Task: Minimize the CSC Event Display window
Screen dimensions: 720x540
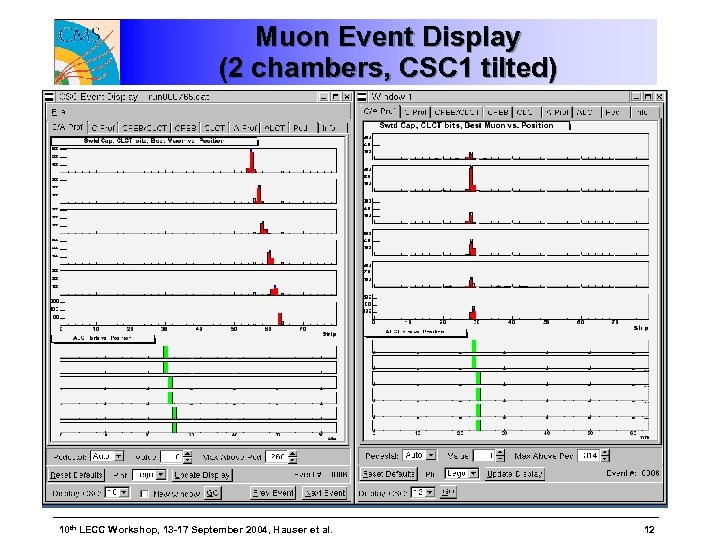Action: 324,97
